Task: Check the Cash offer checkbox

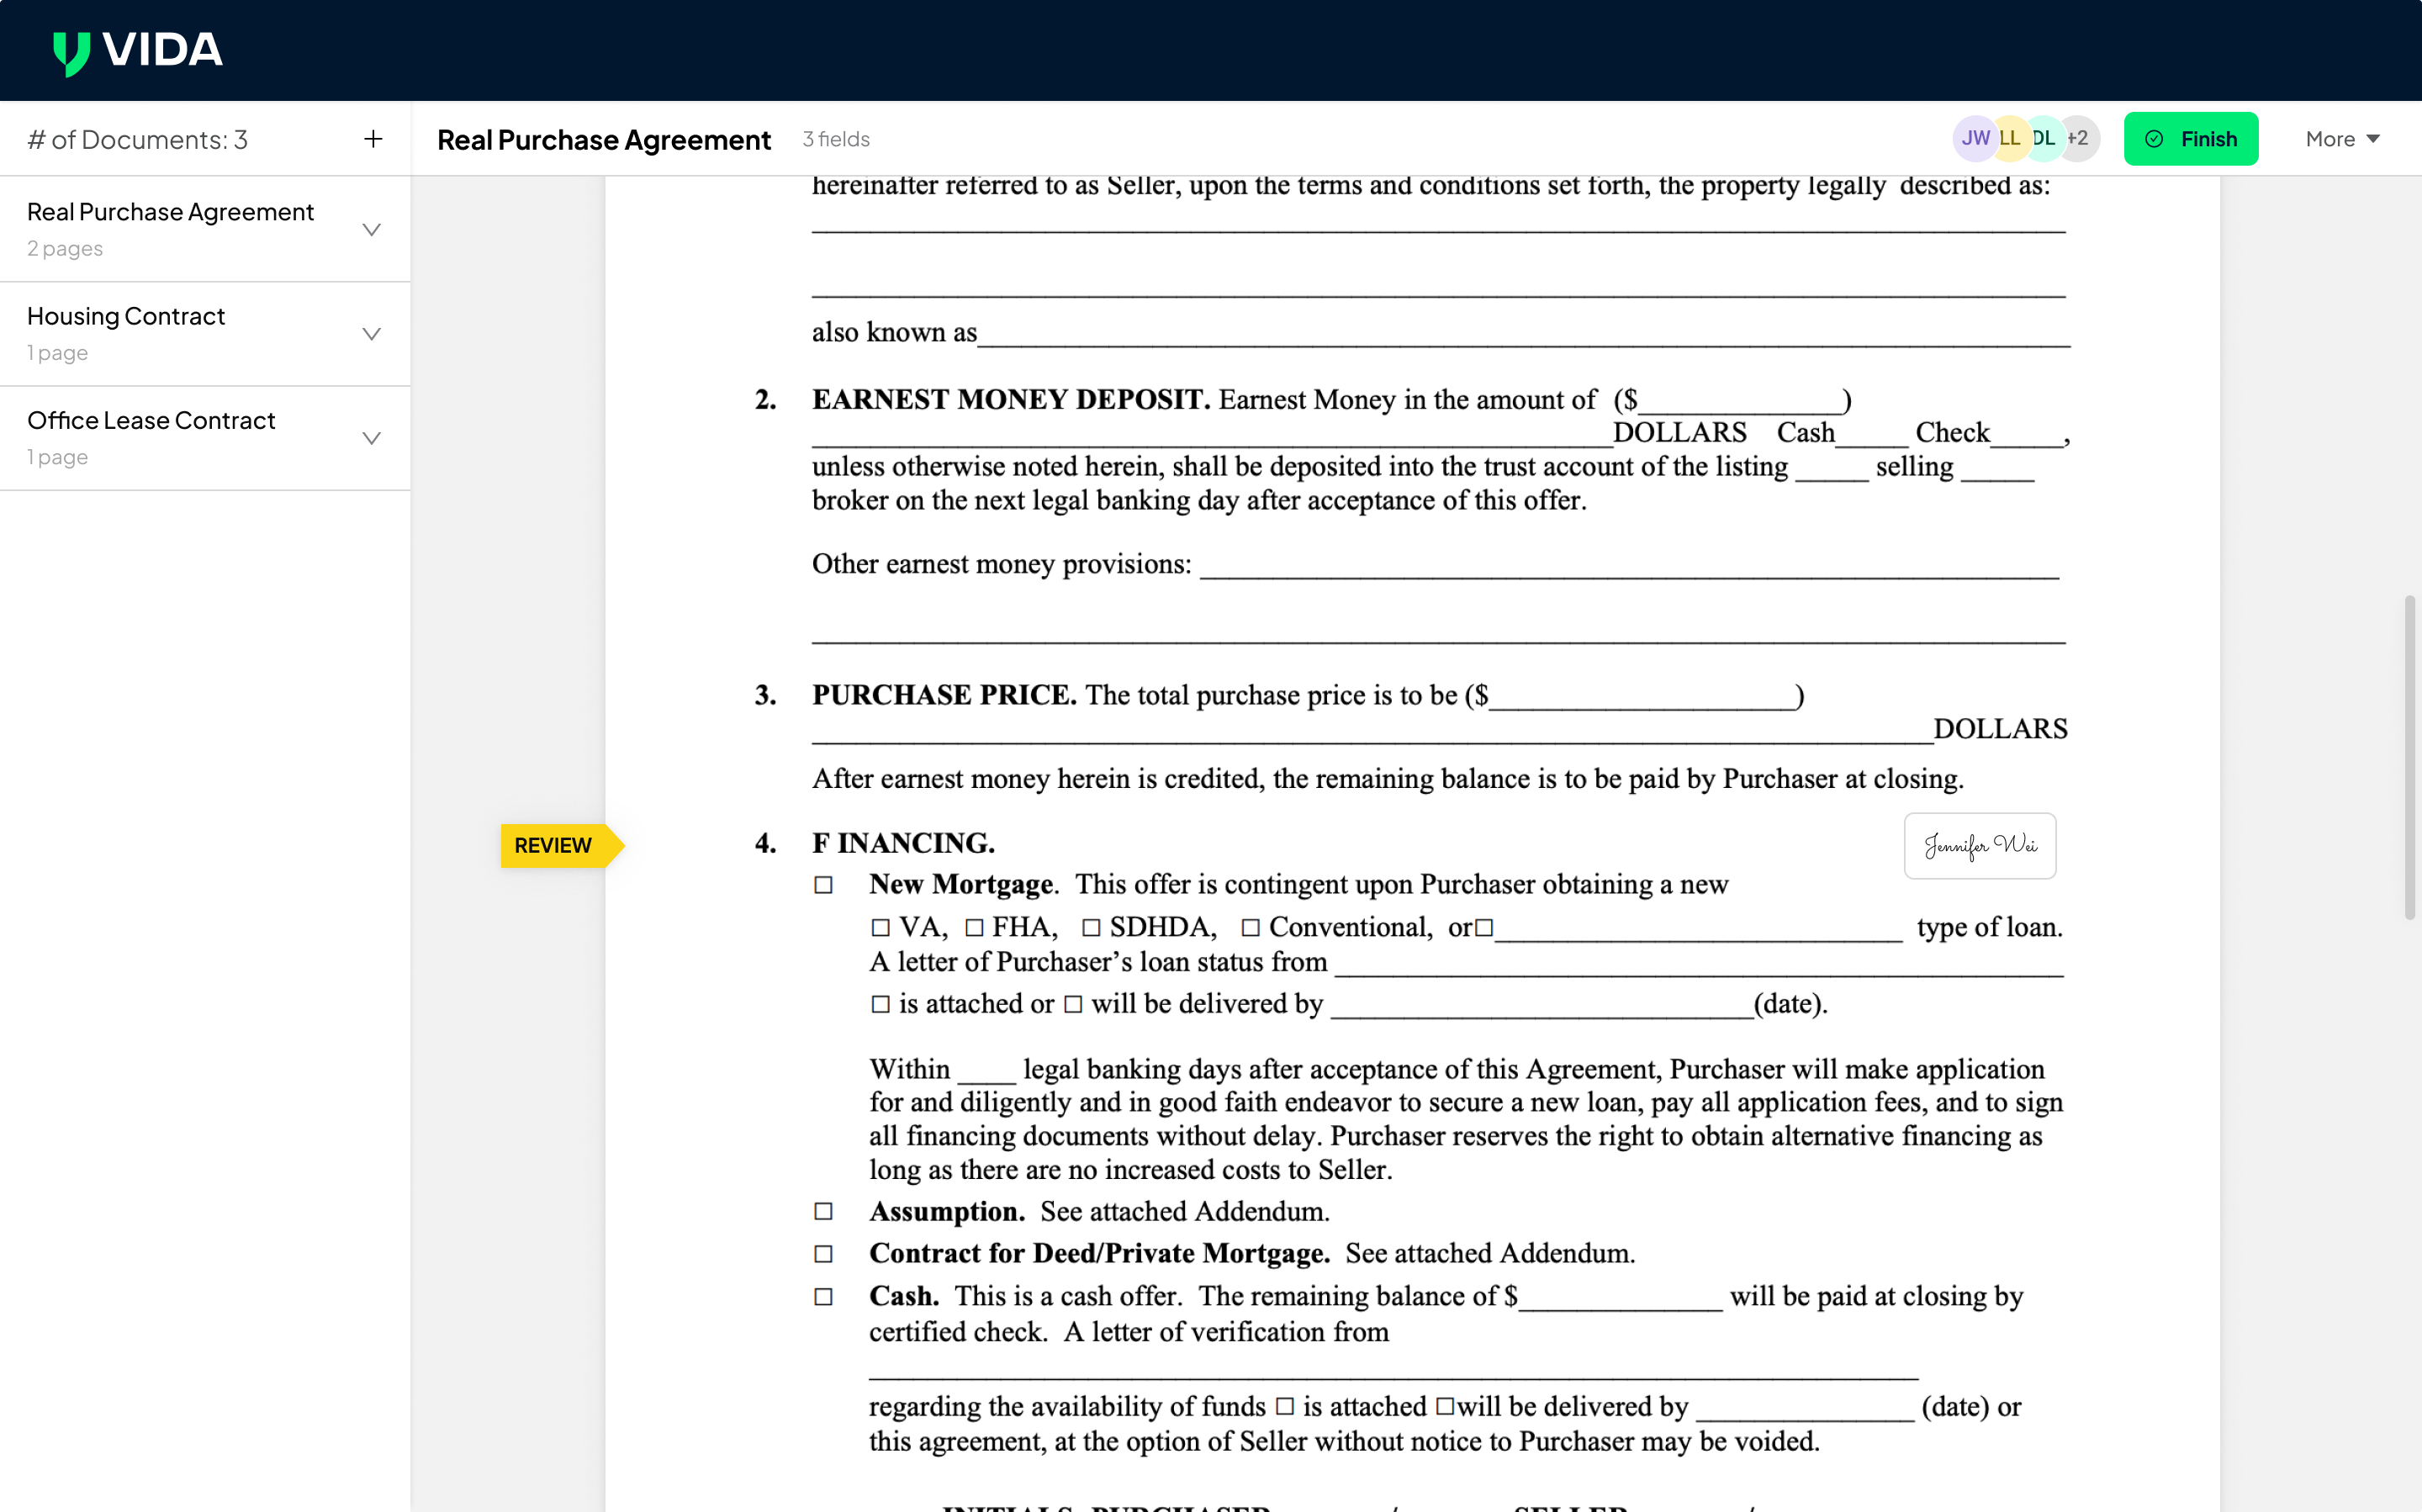Action: click(x=823, y=1295)
